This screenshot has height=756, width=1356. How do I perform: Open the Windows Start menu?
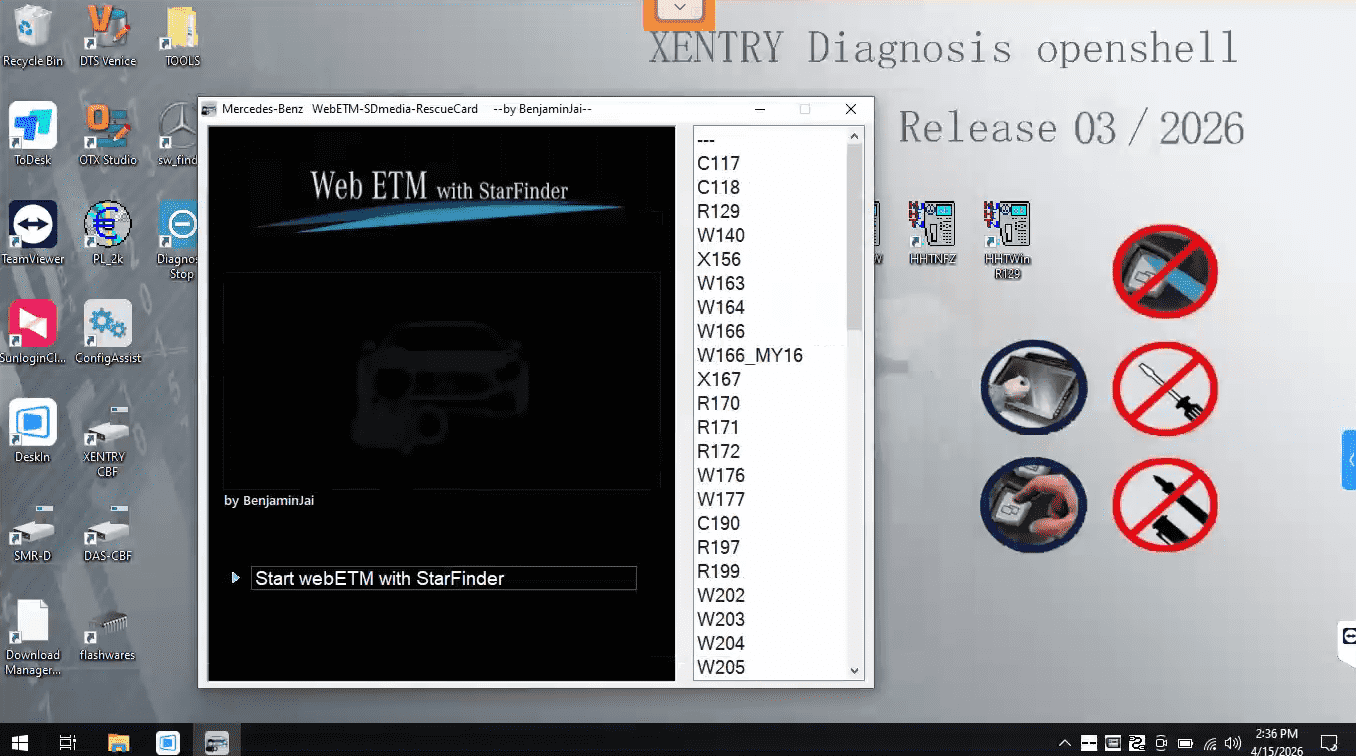pos(20,742)
